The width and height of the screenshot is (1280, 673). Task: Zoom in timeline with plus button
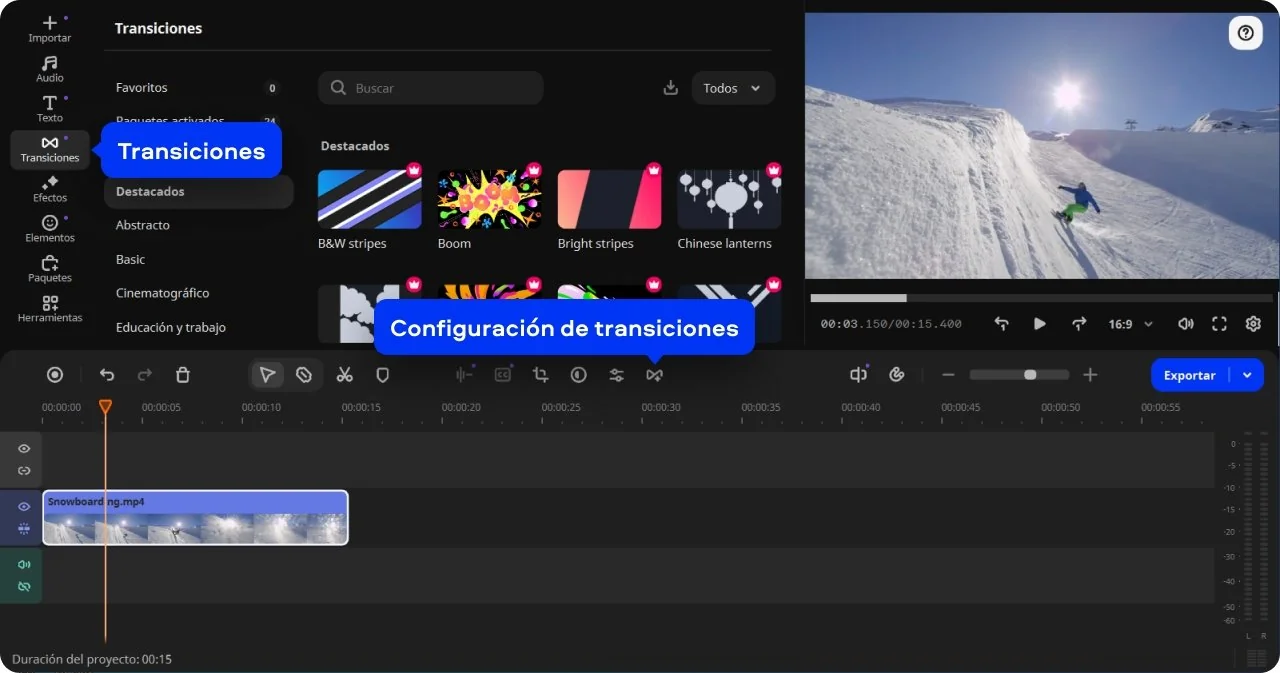click(x=1090, y=375)
